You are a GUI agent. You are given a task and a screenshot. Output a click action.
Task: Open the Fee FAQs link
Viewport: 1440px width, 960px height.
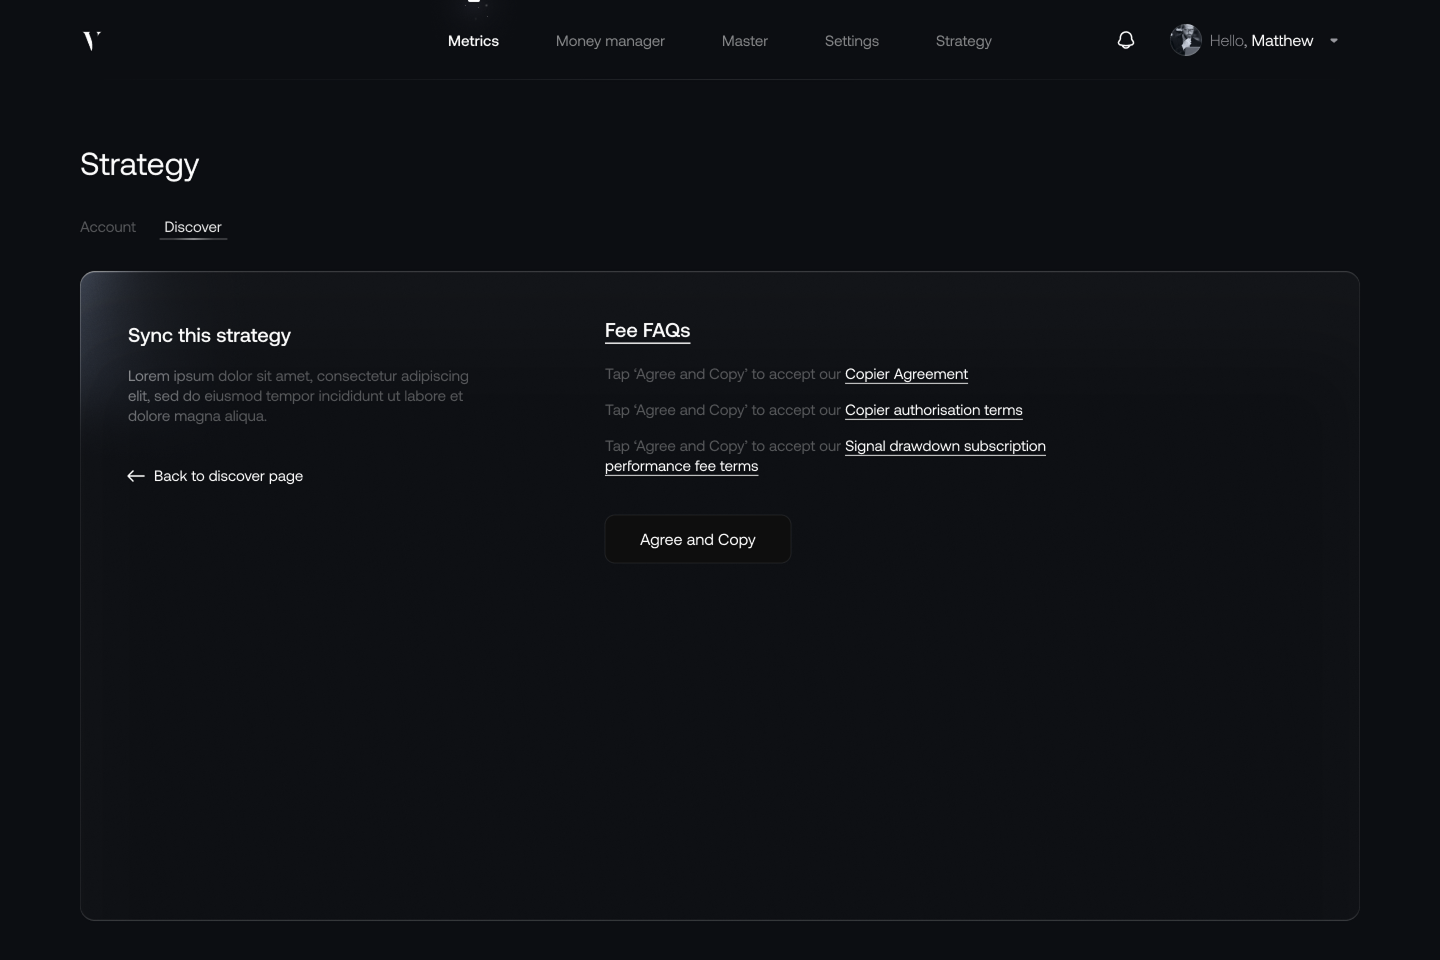click(648, 331)
